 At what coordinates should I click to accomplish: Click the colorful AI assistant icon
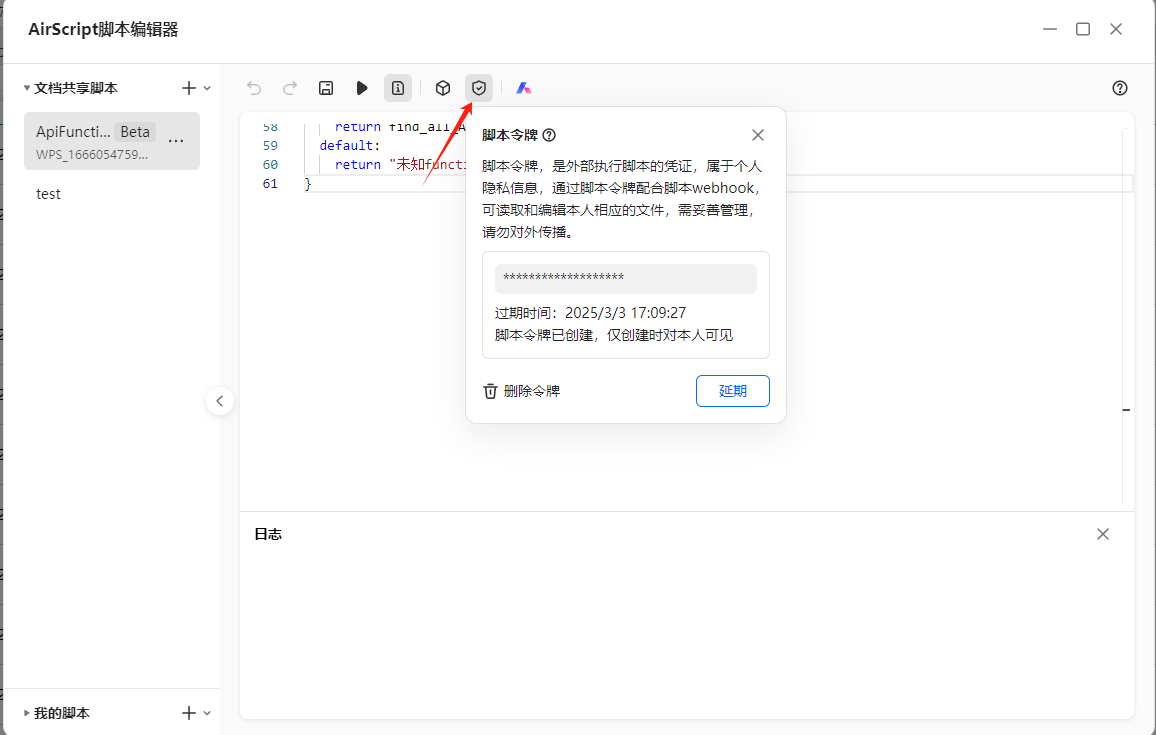click(x=523, y=88)
